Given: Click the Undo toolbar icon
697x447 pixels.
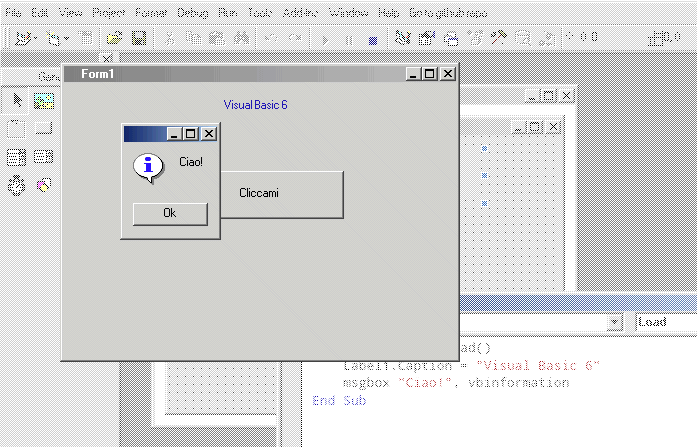Looking at the screenshot, I should coord(271,38).
